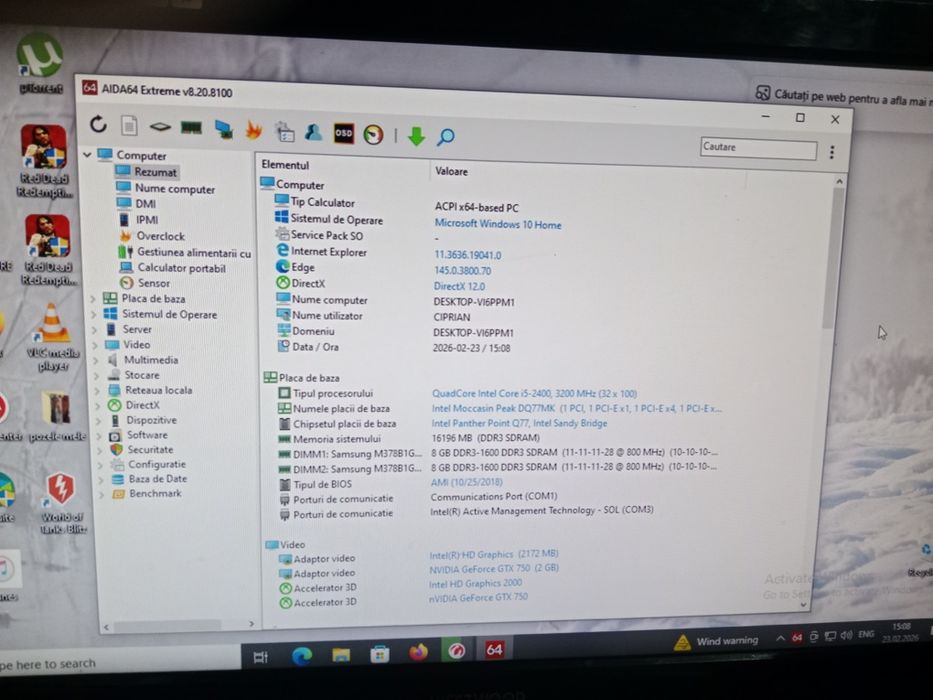
Task: Open Firefox from the taskbar
Action: click(418, 652)
